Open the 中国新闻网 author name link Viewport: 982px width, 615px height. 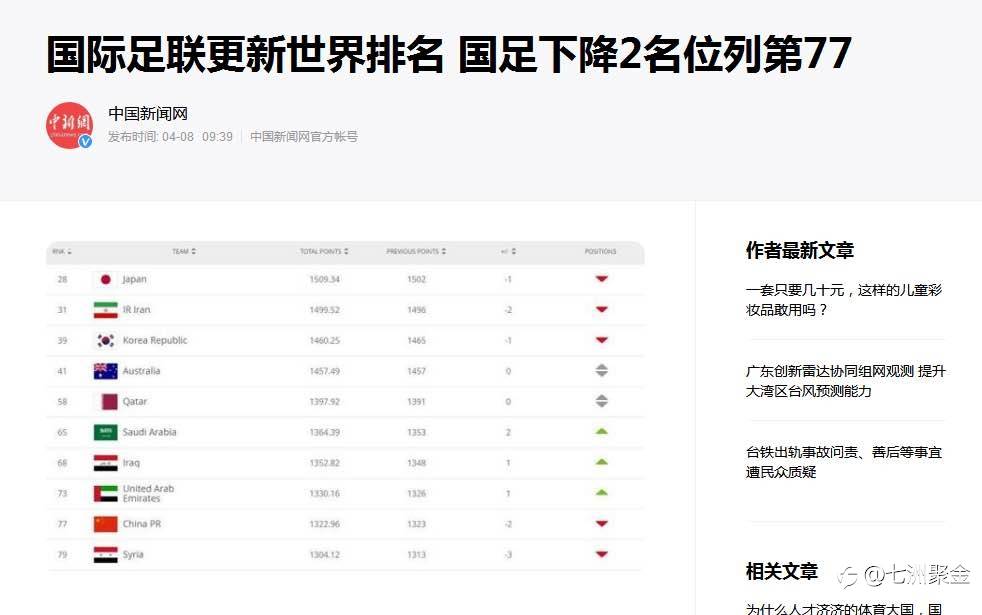tap(148, 113)
